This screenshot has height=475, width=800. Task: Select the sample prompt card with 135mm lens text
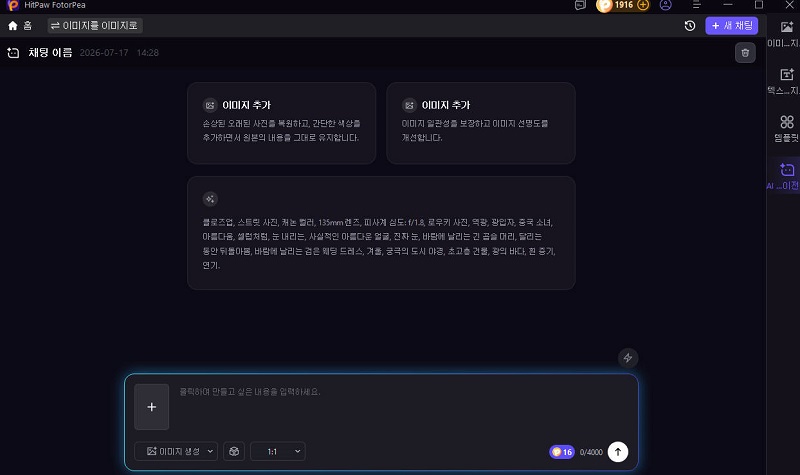click(381, 233)
